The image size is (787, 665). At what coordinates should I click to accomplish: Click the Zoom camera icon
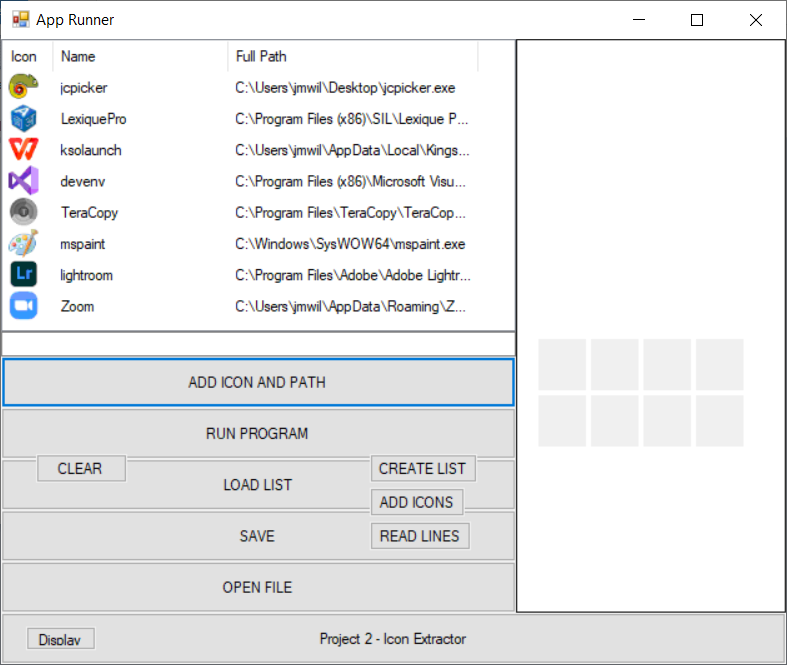click(24, 306)
